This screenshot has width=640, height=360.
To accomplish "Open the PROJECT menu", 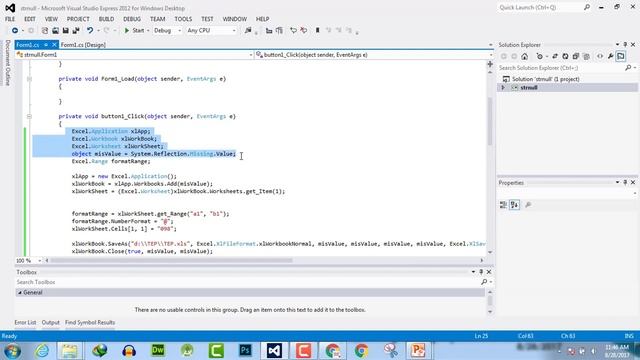I will pyautogui.click(x=78, y=19).
